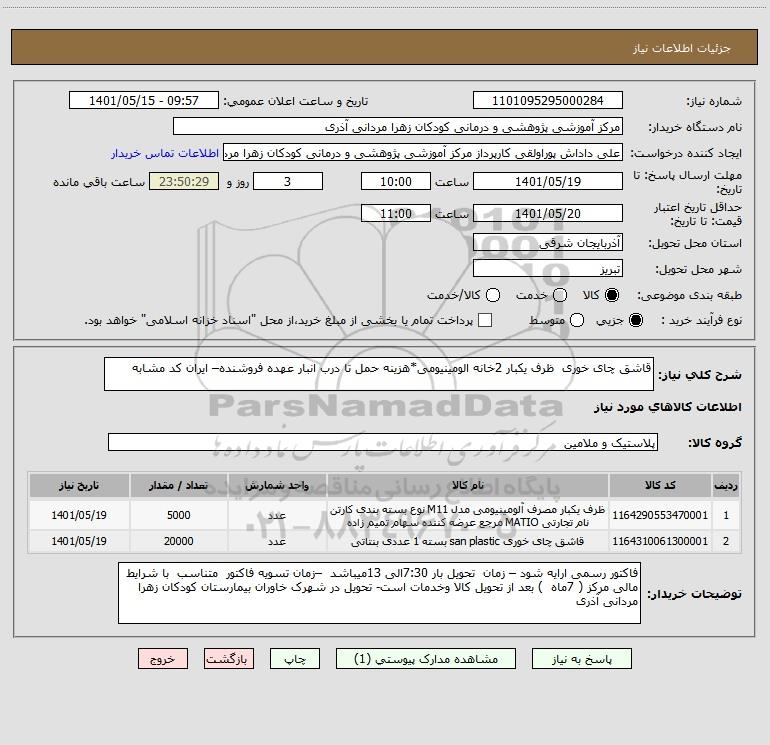Select the متوسط purchase type radio
Image resolution: width=770 pixels, height=745 pixels.
tap(577, 320)
